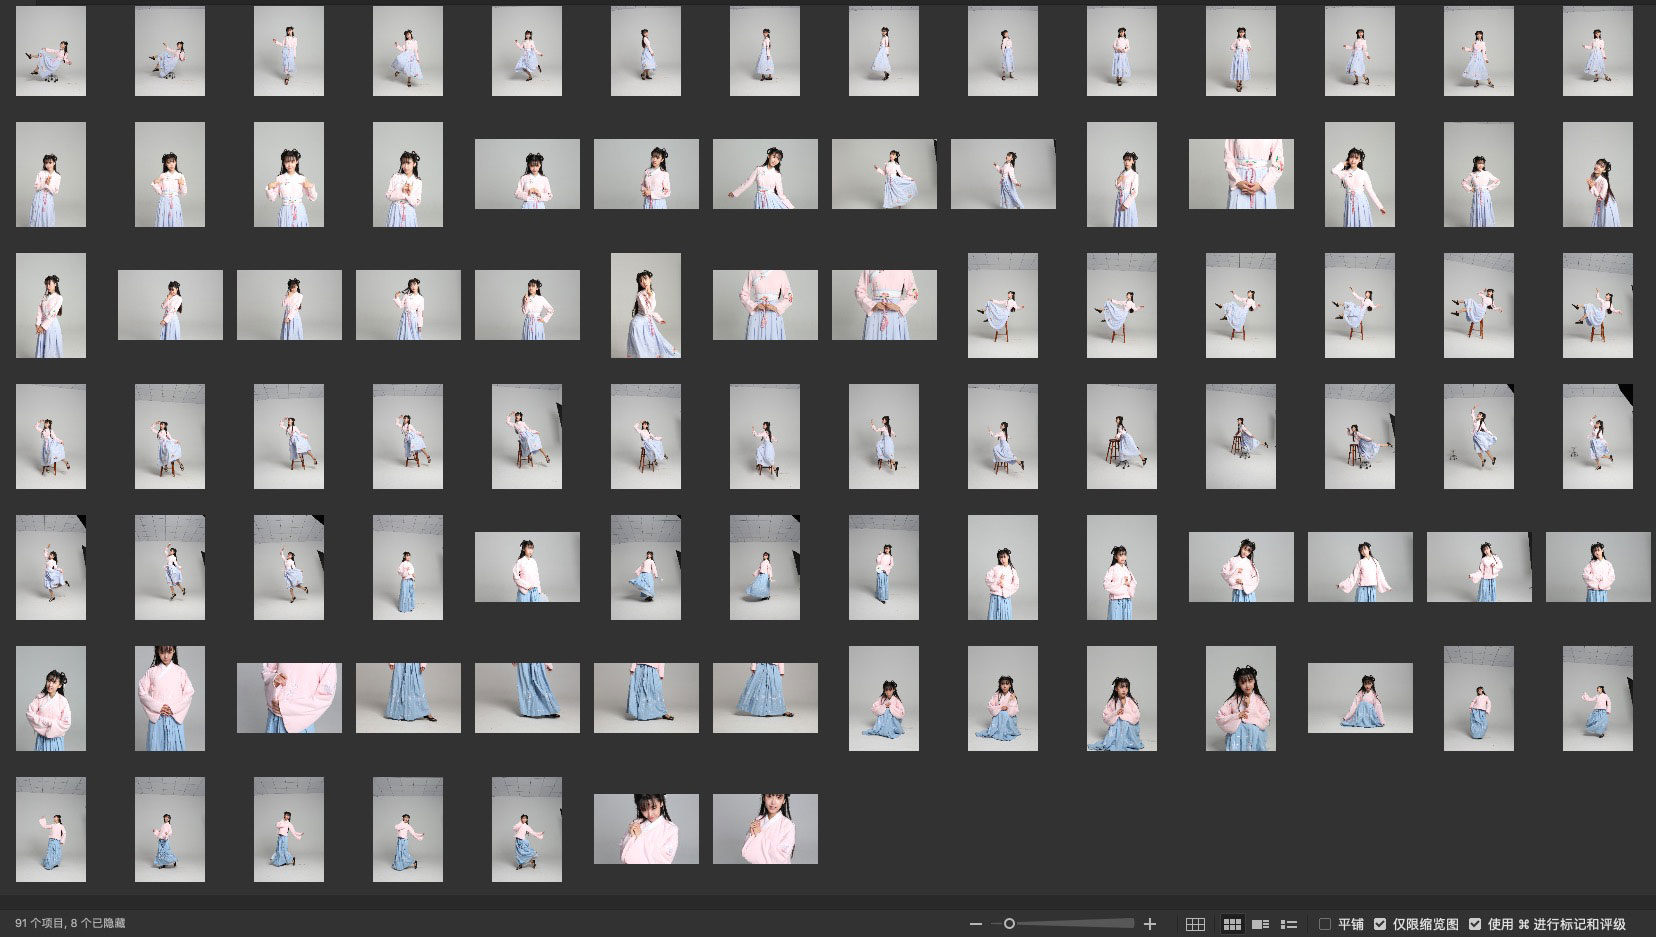Click the minus icon to shrink thumbnails
The width and height of the screenshot is (1656, 937).
975,924
